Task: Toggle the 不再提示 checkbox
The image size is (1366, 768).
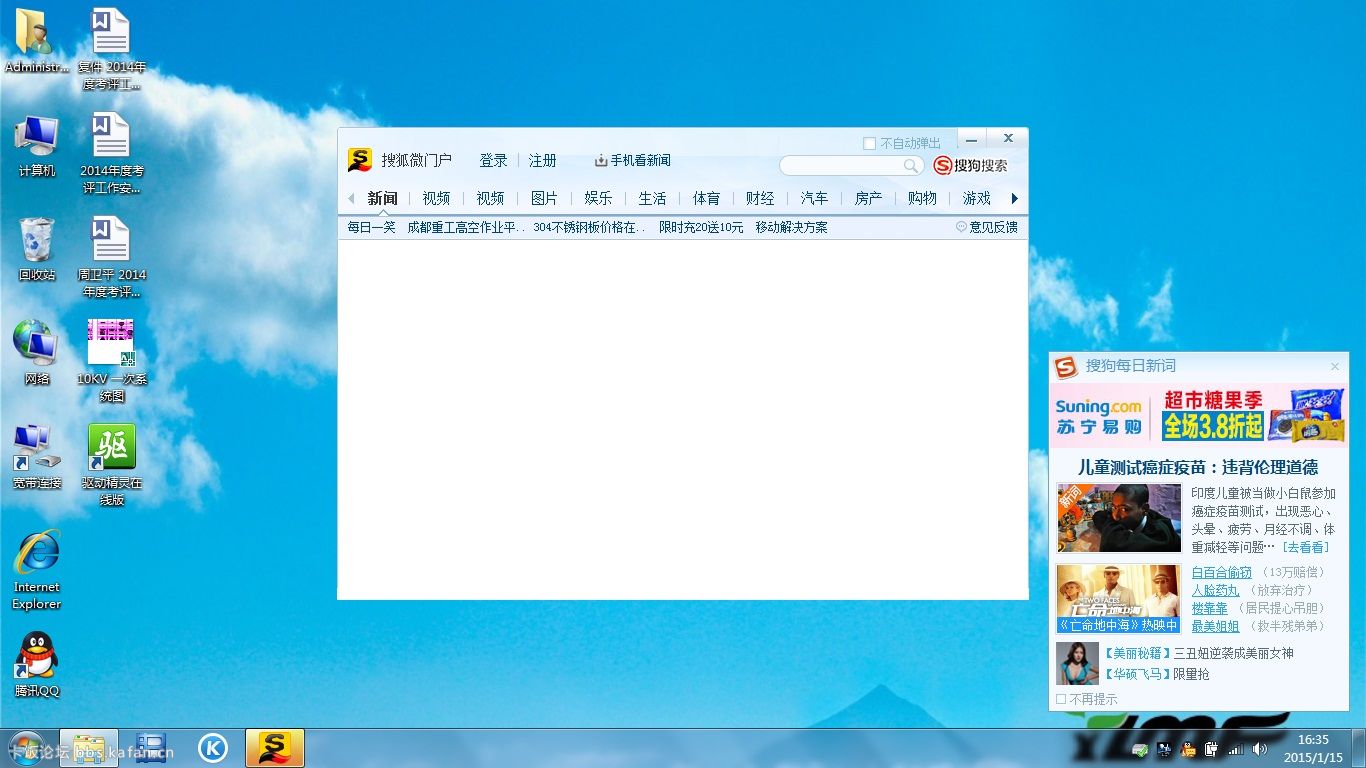Action: [x=1061, y=699]
